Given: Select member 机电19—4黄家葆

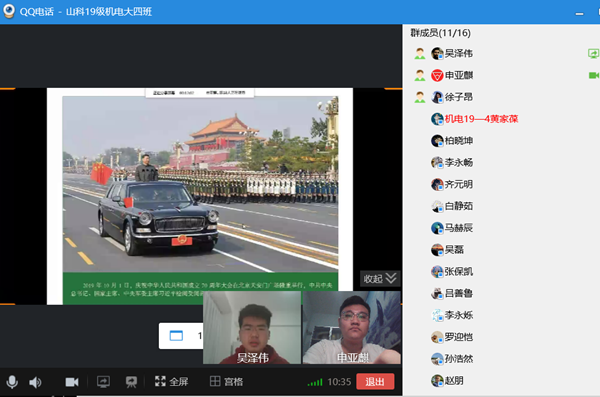Looking at the screenshot, I should [474, 119].
